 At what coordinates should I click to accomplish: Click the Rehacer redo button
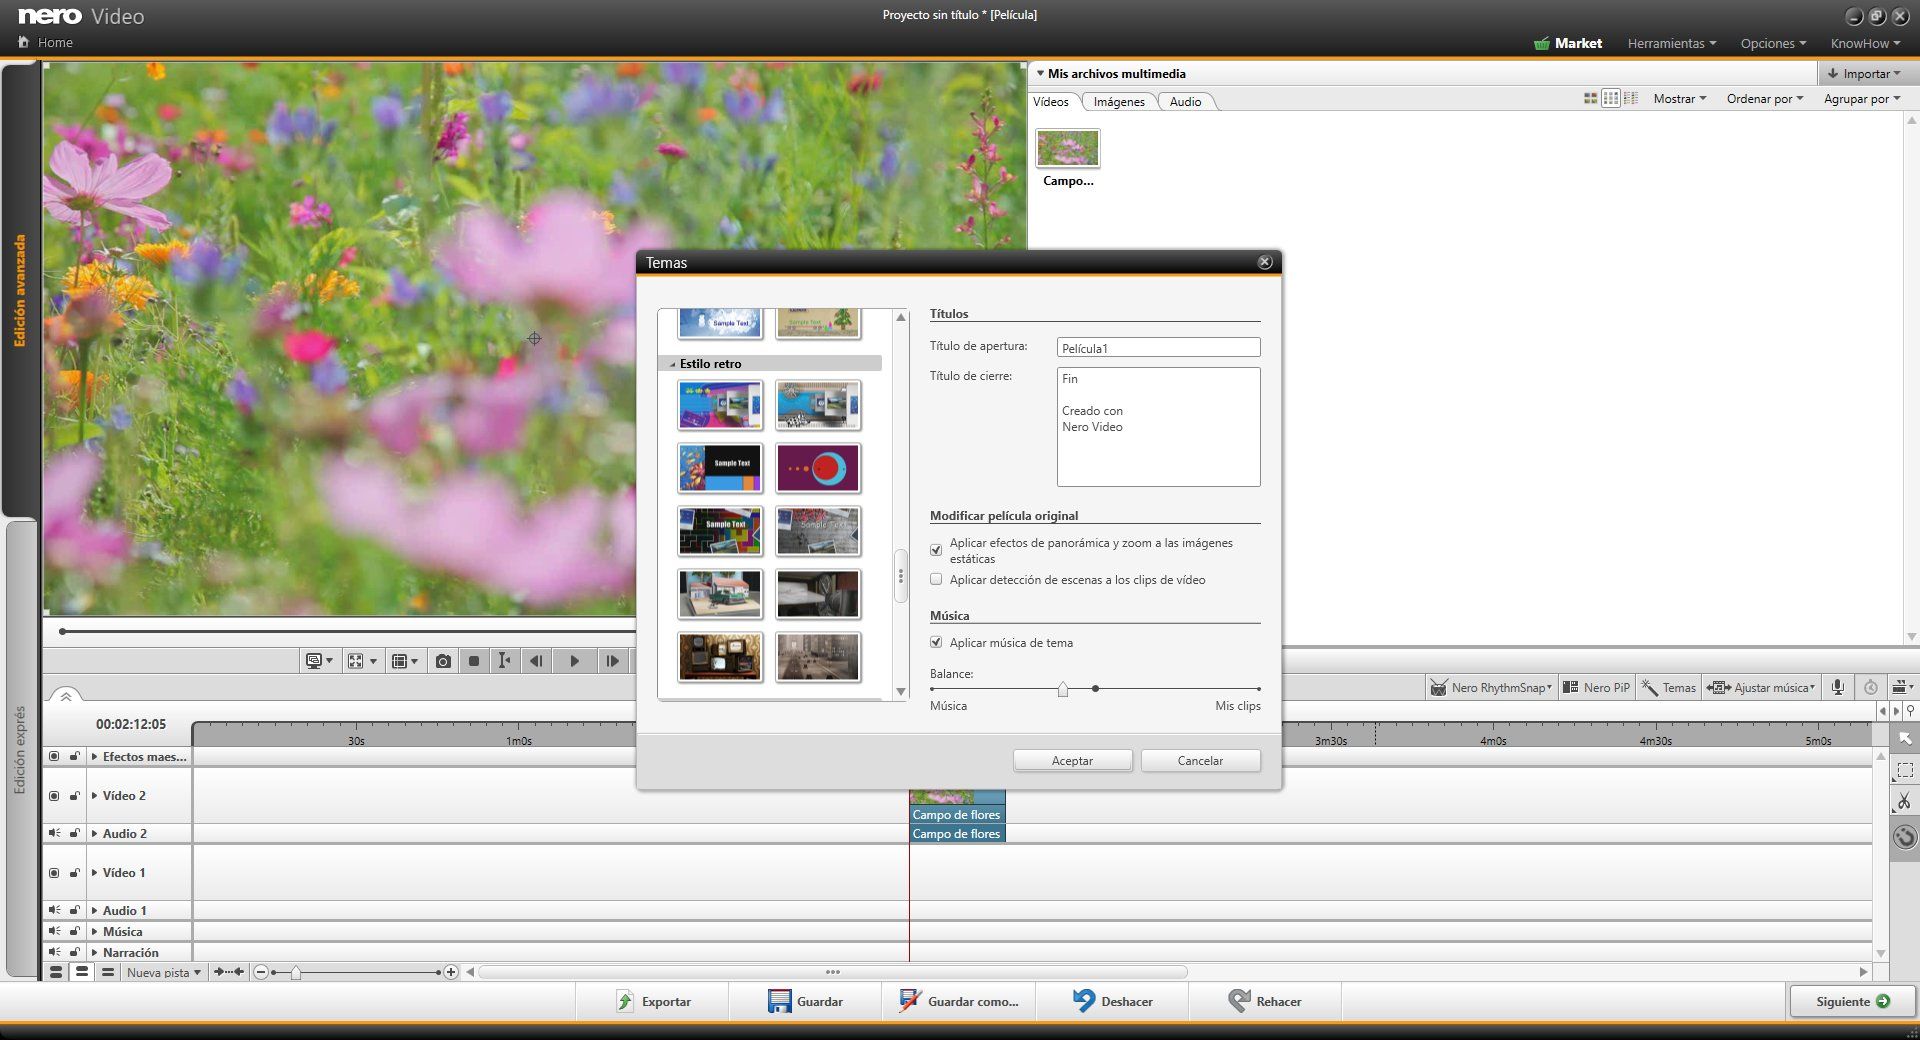click(x=1265, y=1001)
